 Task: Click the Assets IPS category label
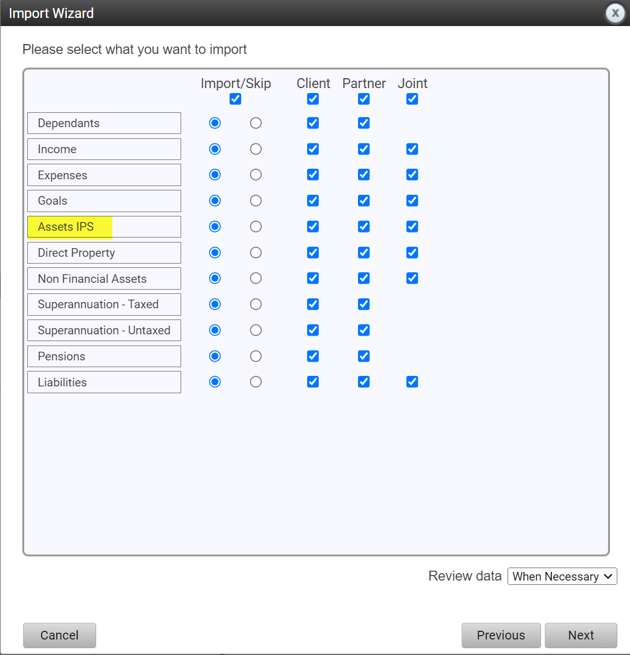point(104,227)
